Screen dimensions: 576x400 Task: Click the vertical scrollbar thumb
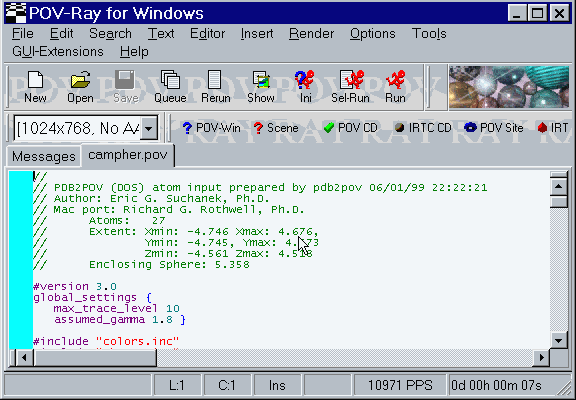pos(558,202)
